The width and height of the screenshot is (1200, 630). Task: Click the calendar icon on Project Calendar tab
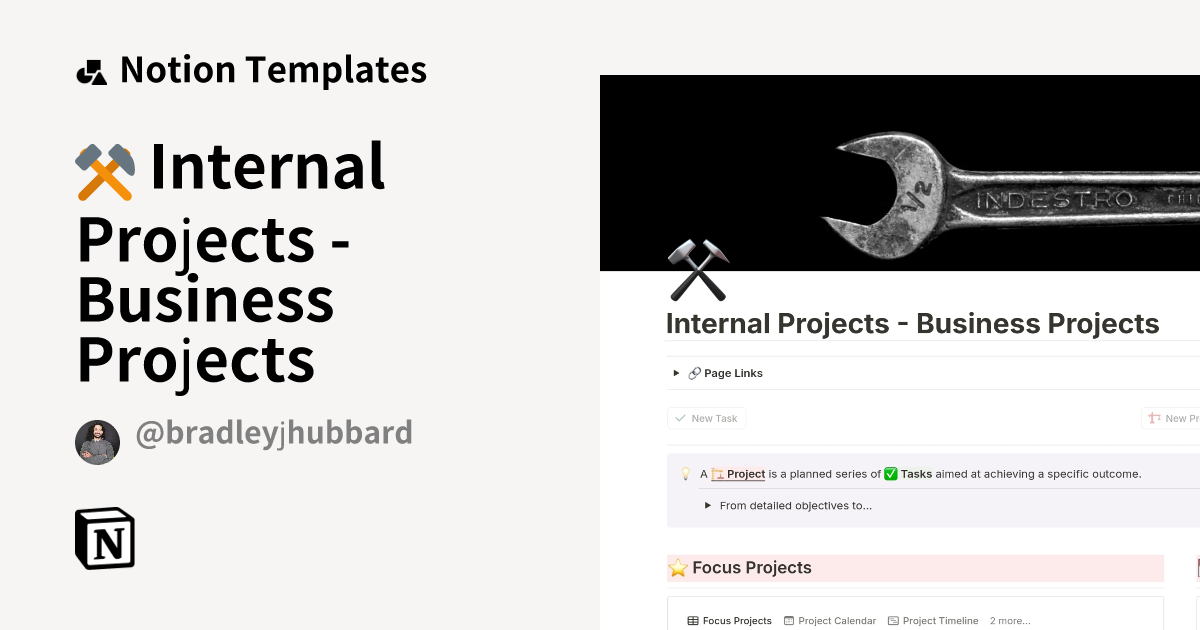pyautogui.click(x=791, y=620)
